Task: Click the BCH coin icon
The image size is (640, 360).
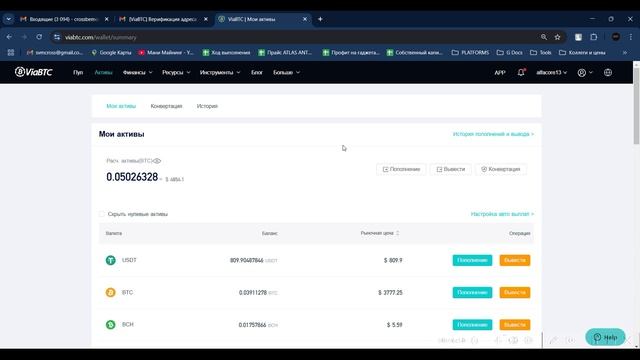Action: pyautogui.click(x=111, y=324)
